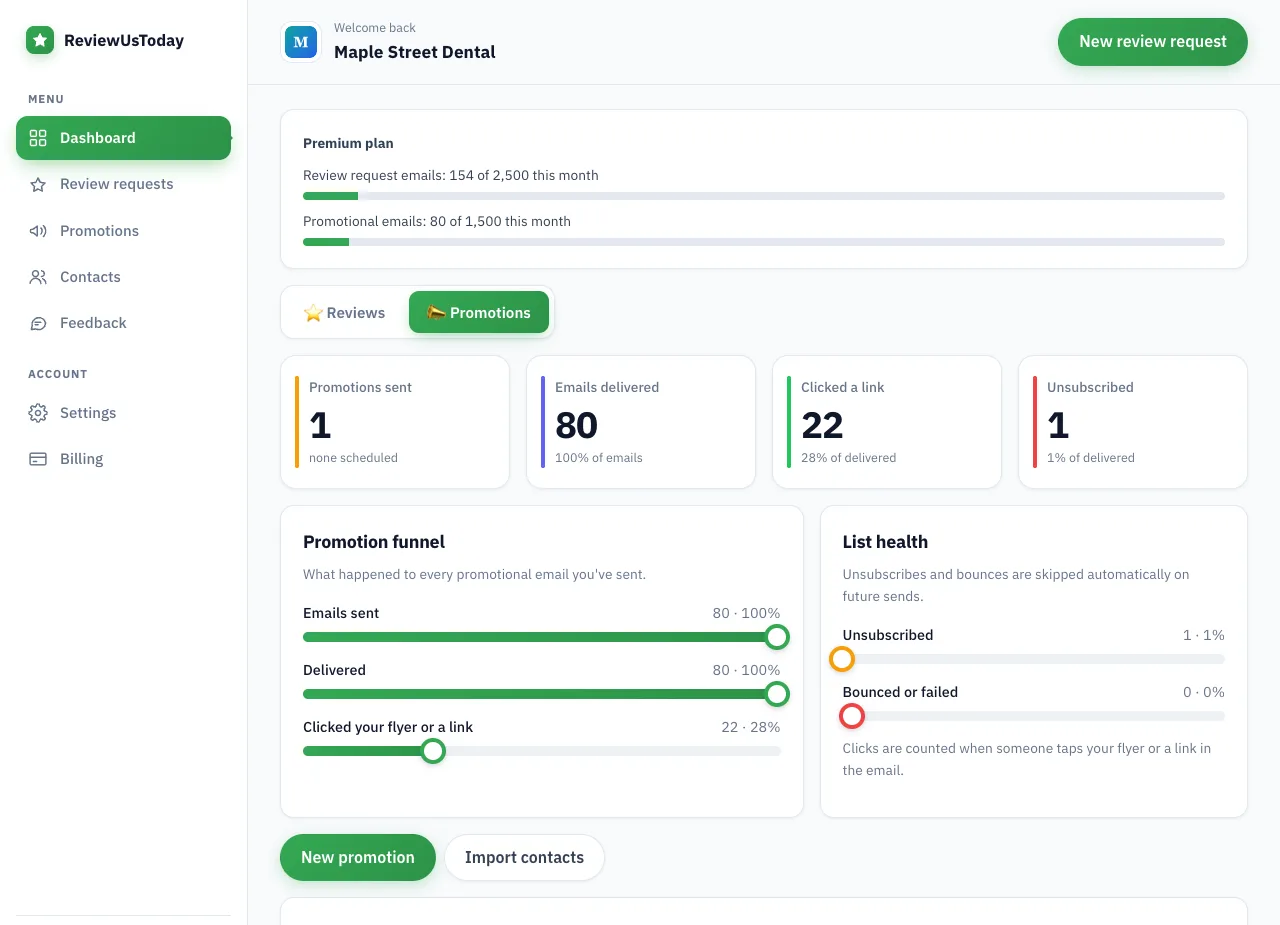1280x925 pixels.
Task: Click the red Bounced or failed handle
Action: click(852, 716)
